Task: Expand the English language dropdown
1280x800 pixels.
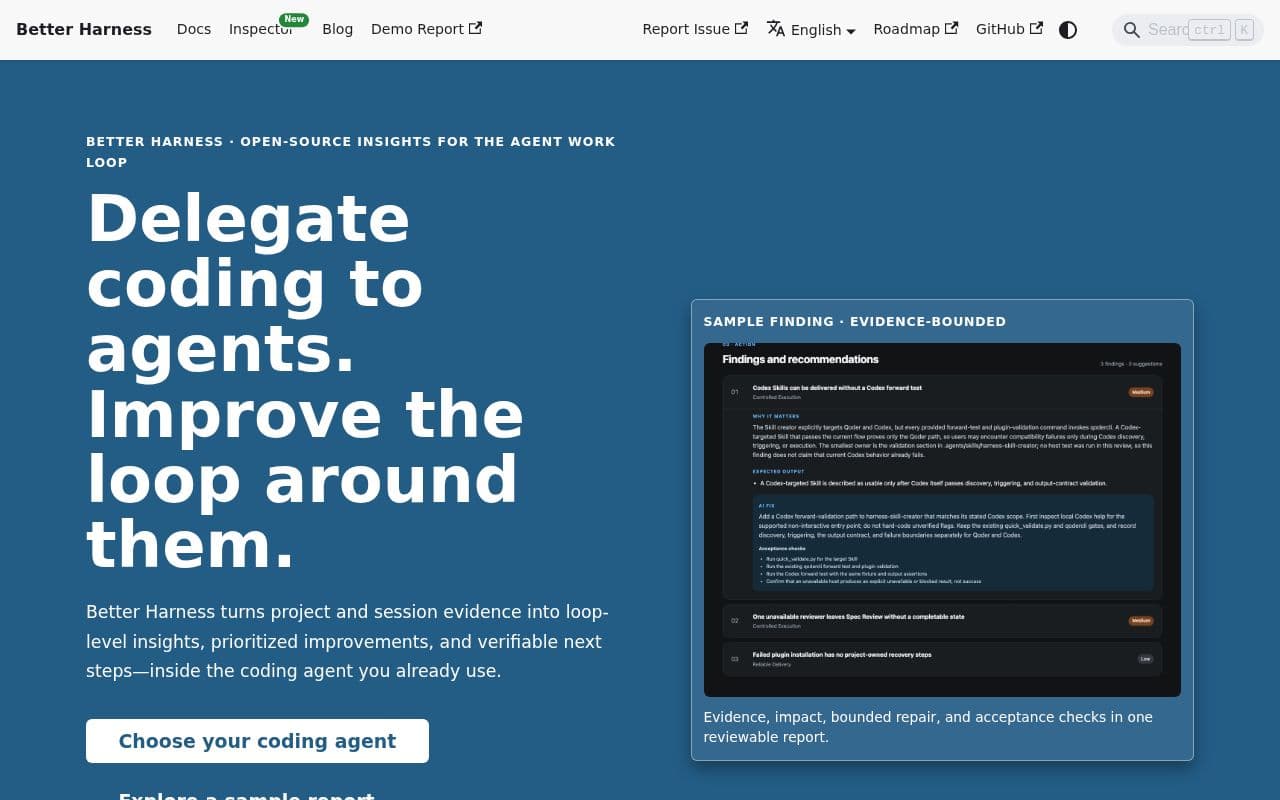Action: click(811, 30)
